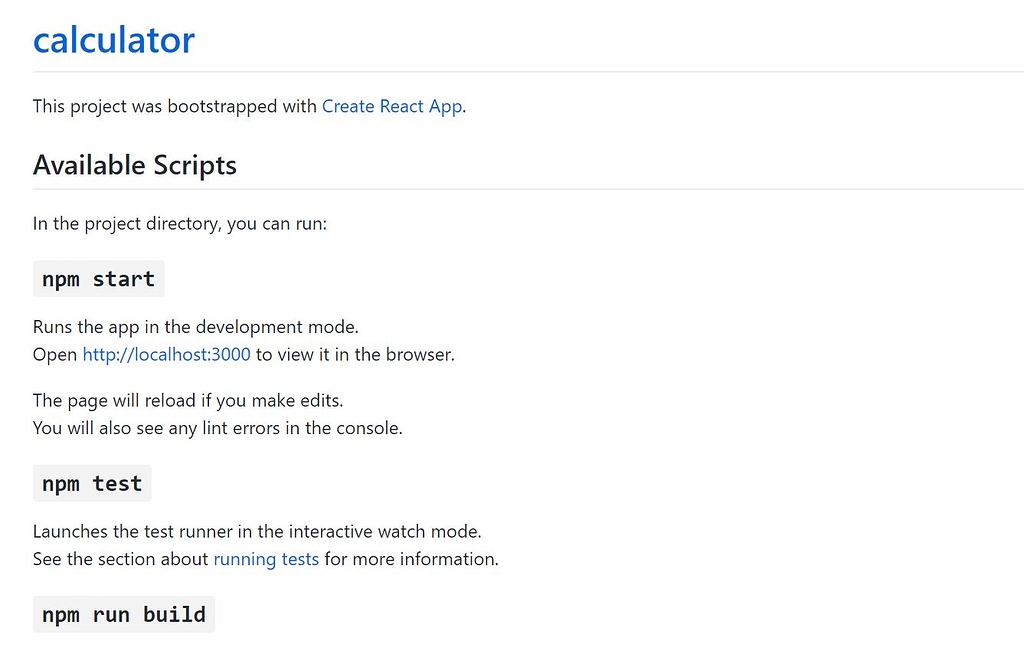Click the more information sentence text

tap(410, 559)
